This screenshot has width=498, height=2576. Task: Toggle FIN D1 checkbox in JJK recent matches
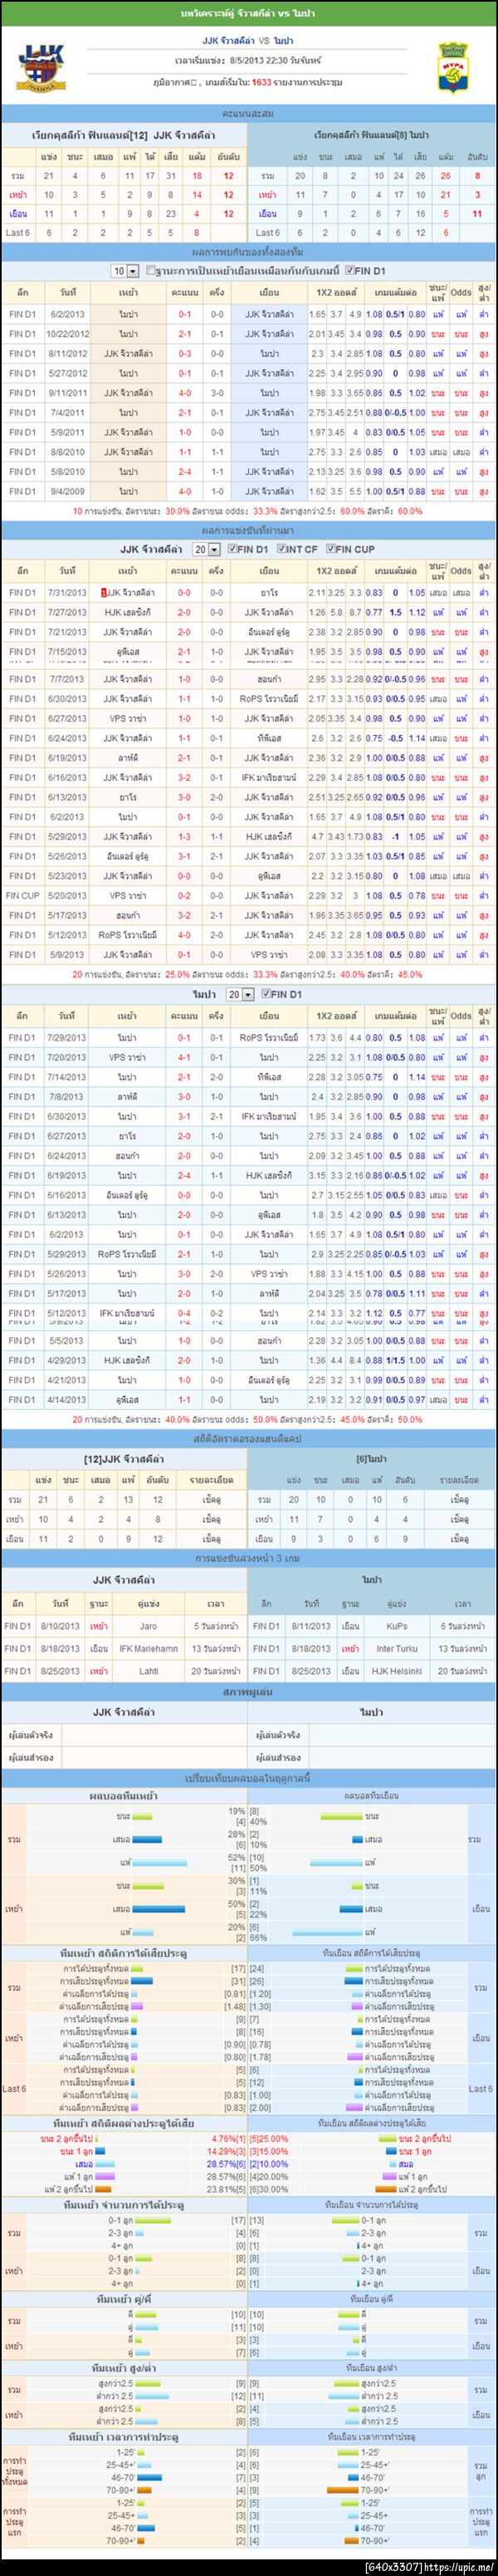(232, 549)
